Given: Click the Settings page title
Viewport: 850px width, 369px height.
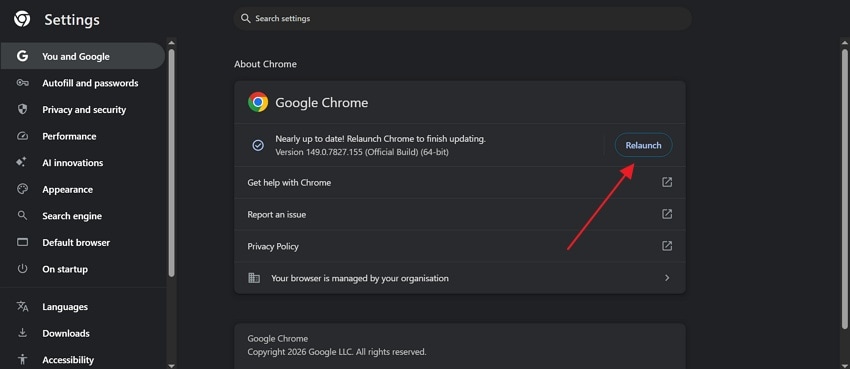Looking at the screenshot, I should [x=72, y=20].
